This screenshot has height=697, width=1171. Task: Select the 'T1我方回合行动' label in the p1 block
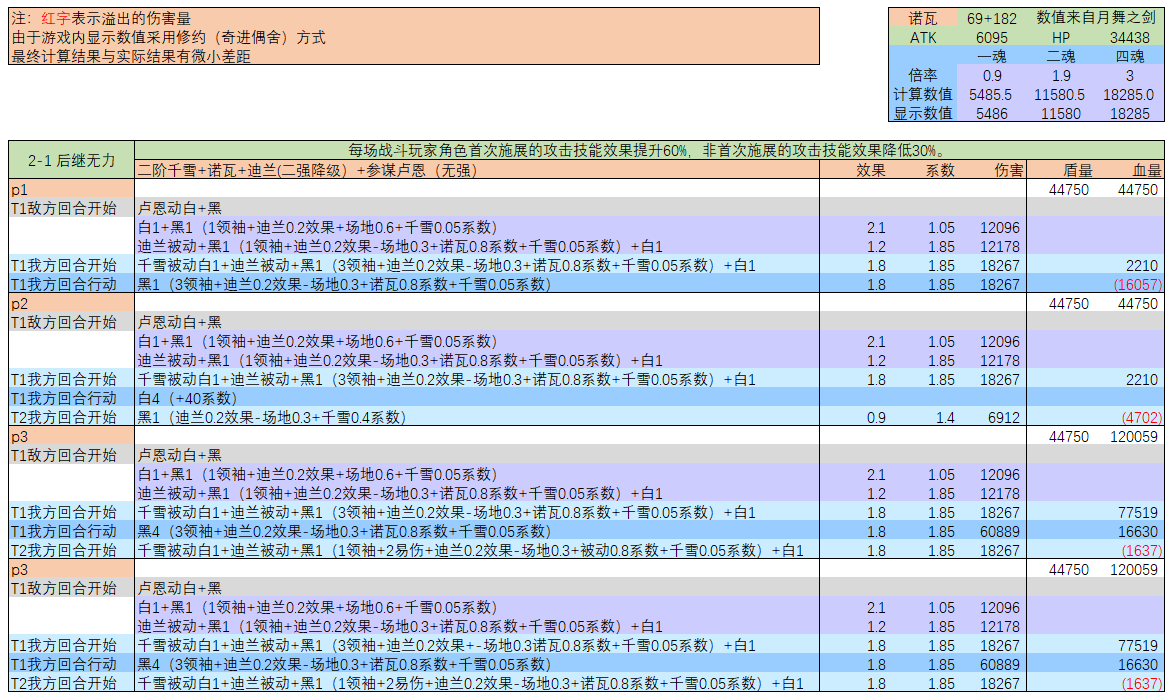tap(72, 284)
